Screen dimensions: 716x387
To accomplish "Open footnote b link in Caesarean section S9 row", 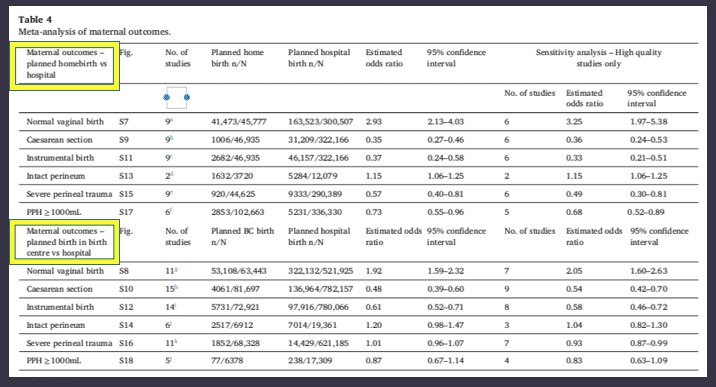I will coord(172,138).
